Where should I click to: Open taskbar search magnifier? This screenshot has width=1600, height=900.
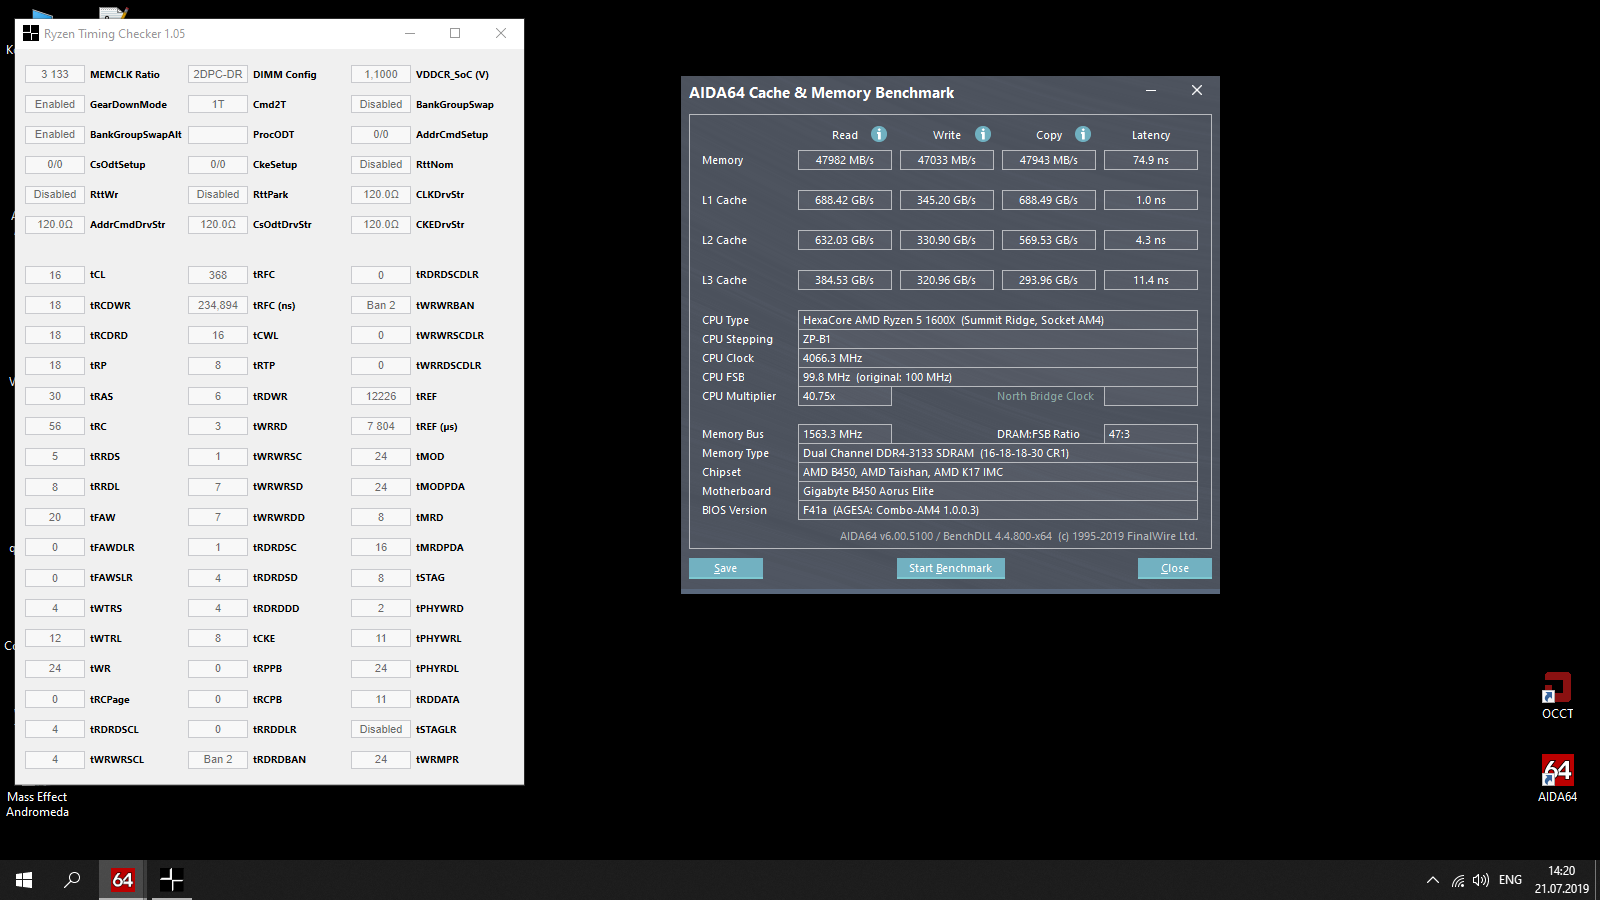pyautogui.click(x=72, y=880)
